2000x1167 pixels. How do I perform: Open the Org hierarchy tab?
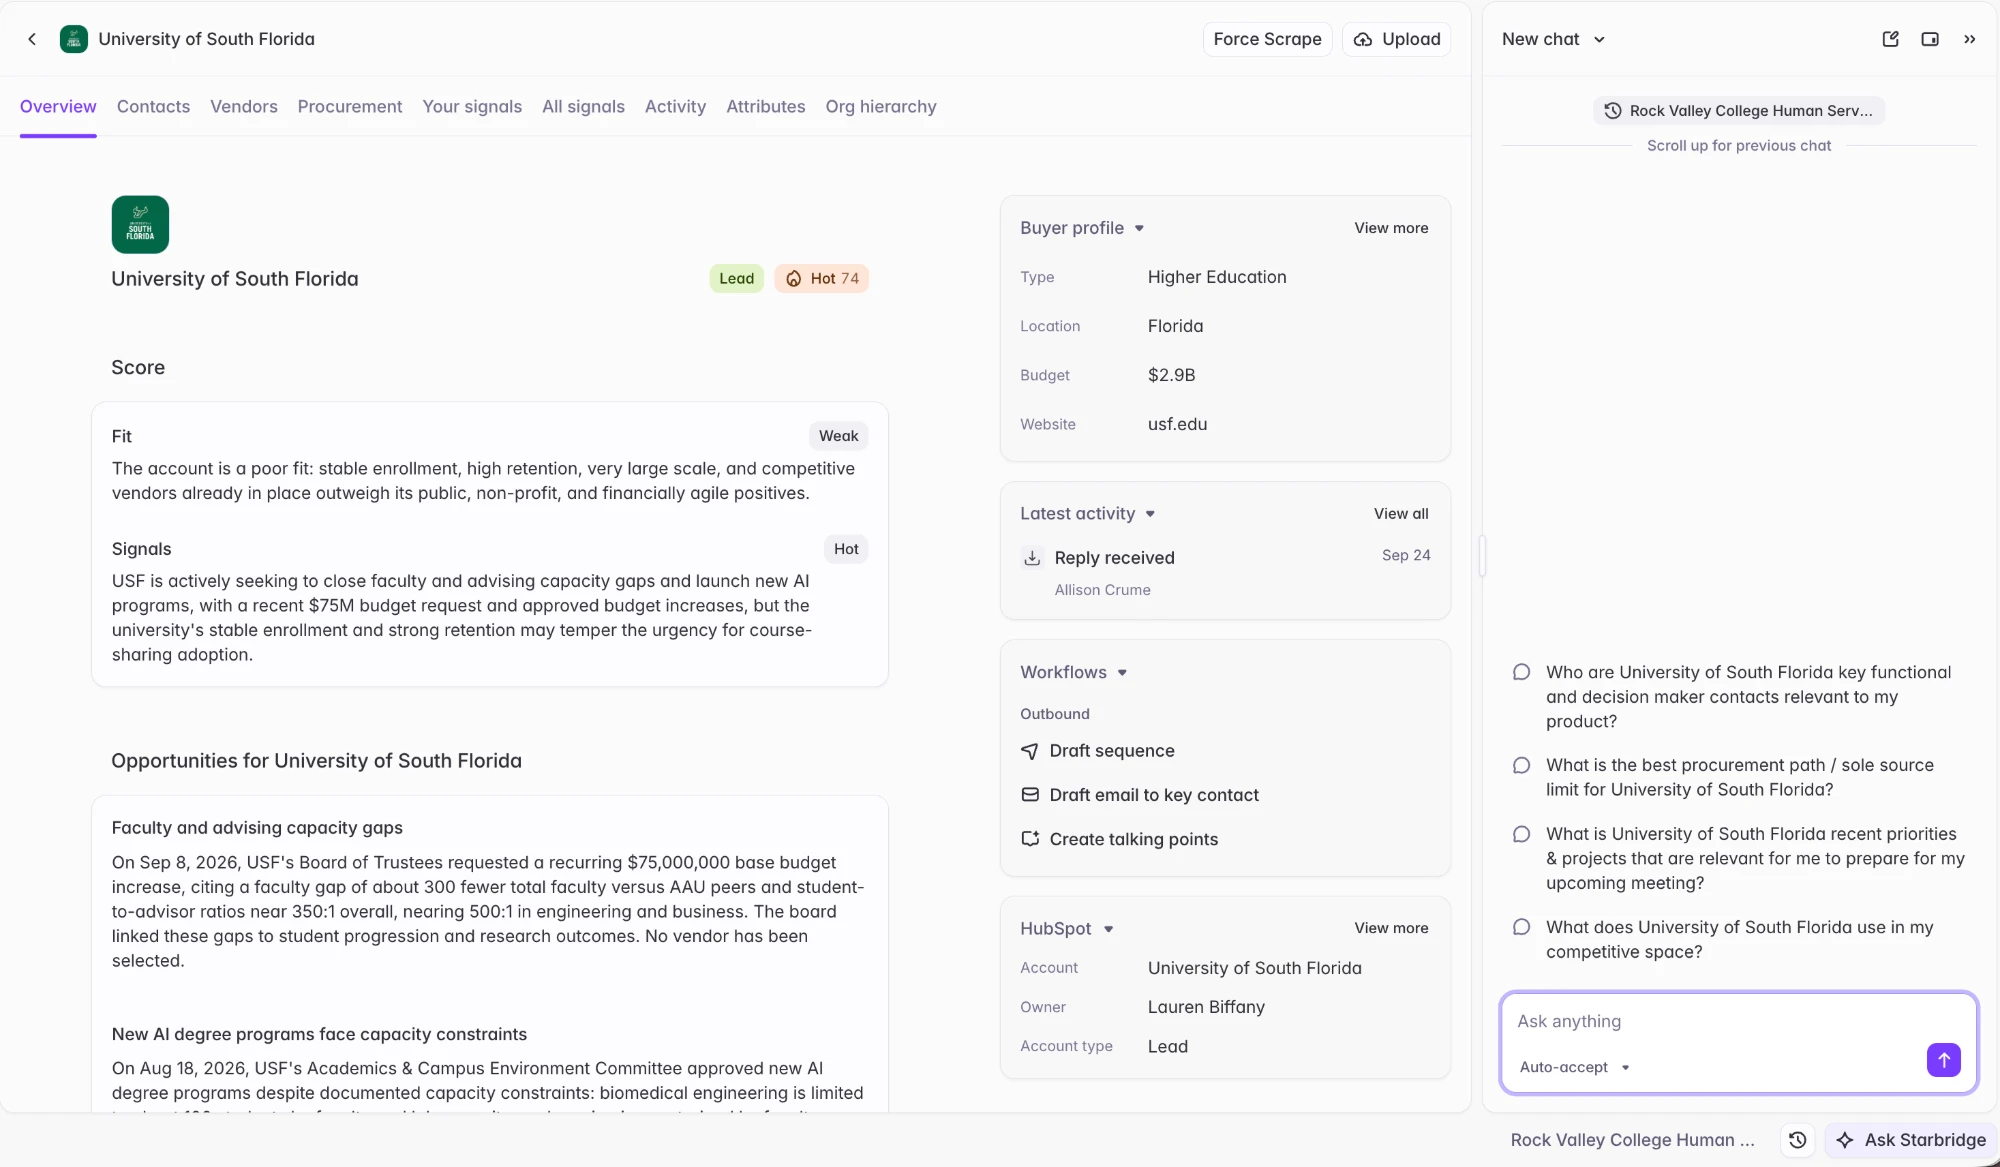click(x=881, y=106)
